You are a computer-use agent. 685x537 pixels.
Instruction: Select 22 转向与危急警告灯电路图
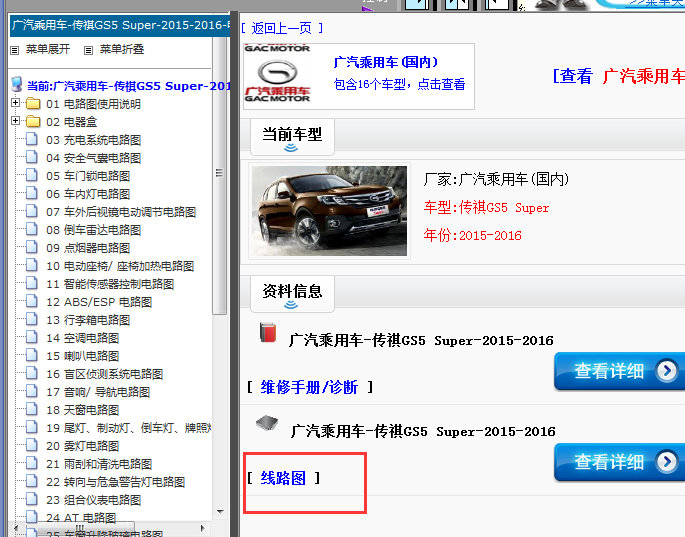[116, 482]
